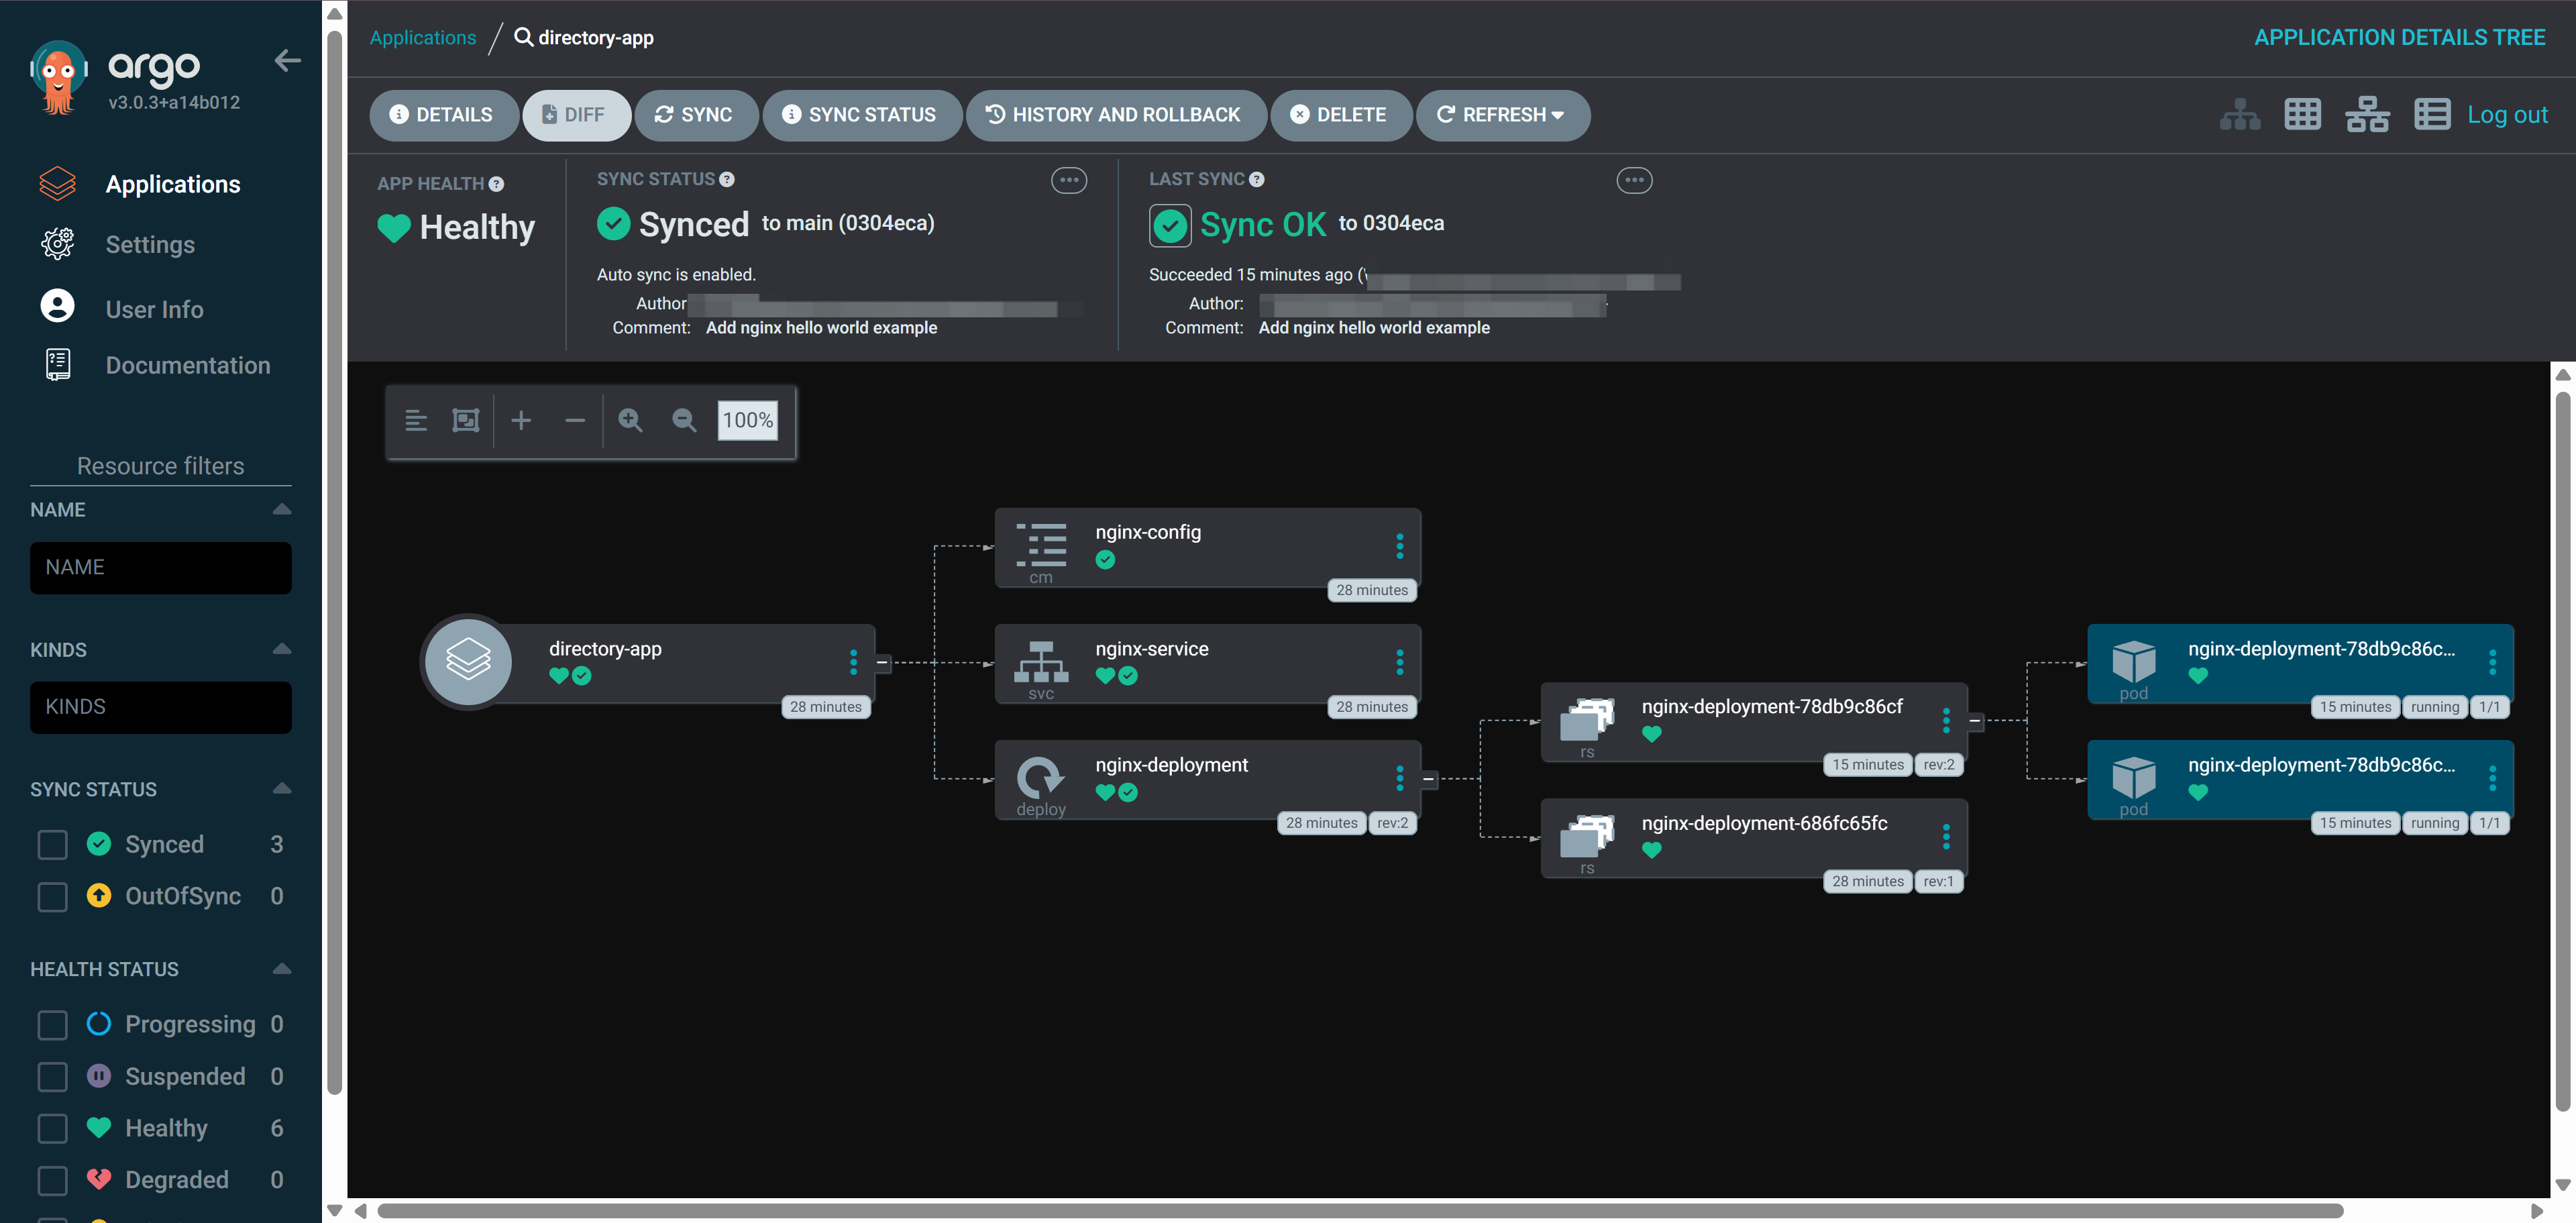Screen dimensions: 2576x1223
Task: Check the Suspended filter checkbox
Action: tap(52, 1077)
